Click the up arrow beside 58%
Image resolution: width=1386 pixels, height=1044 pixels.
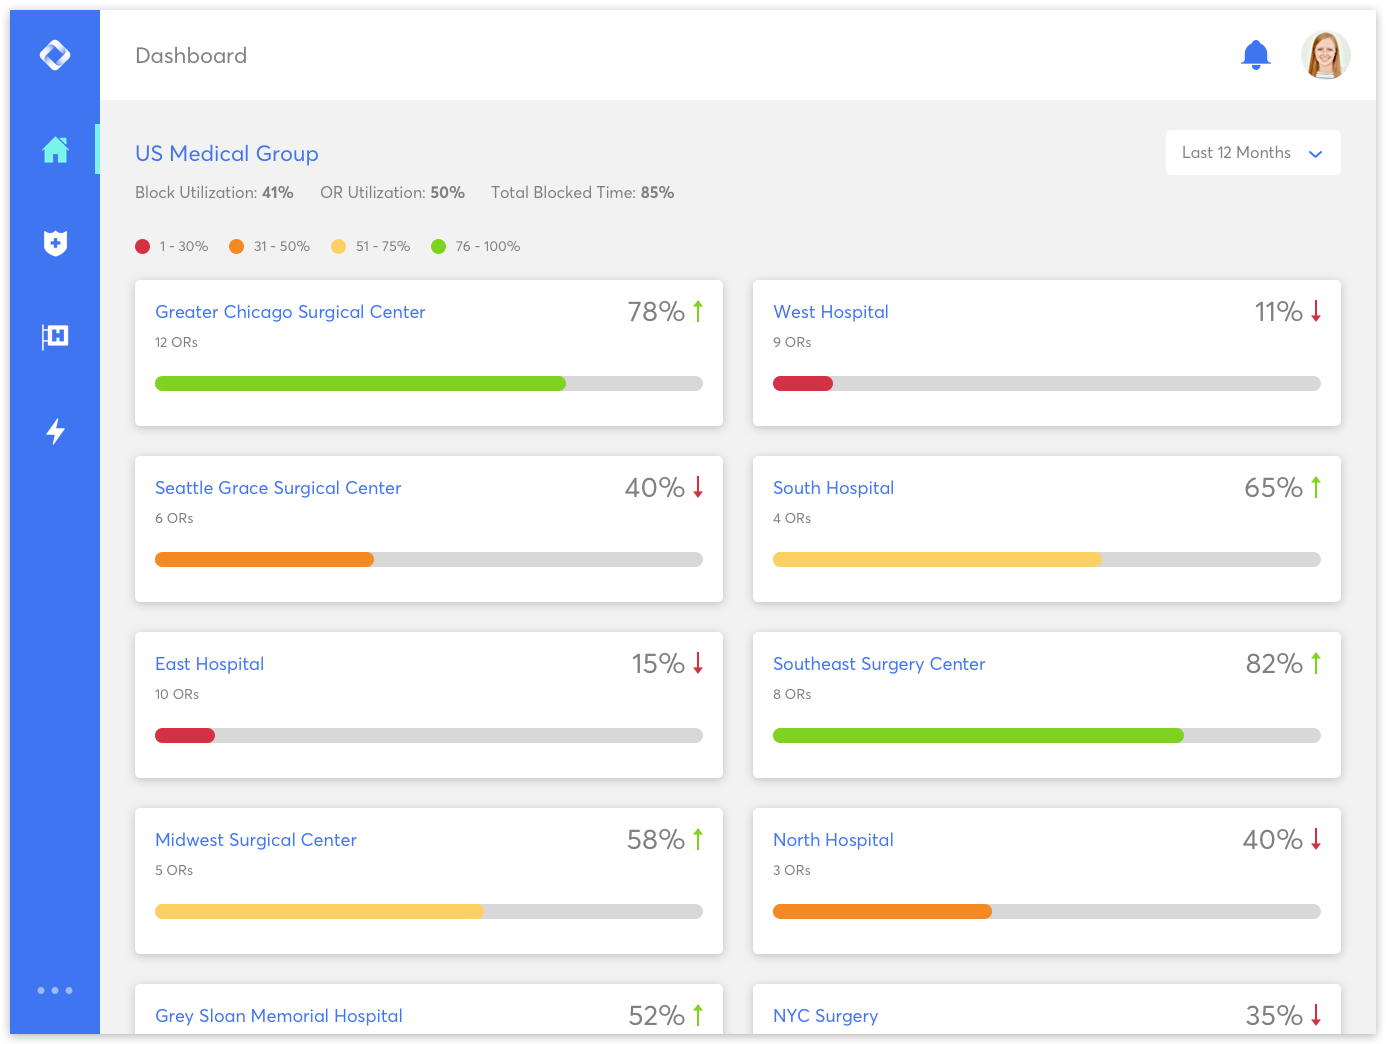[x=698, y=839]
